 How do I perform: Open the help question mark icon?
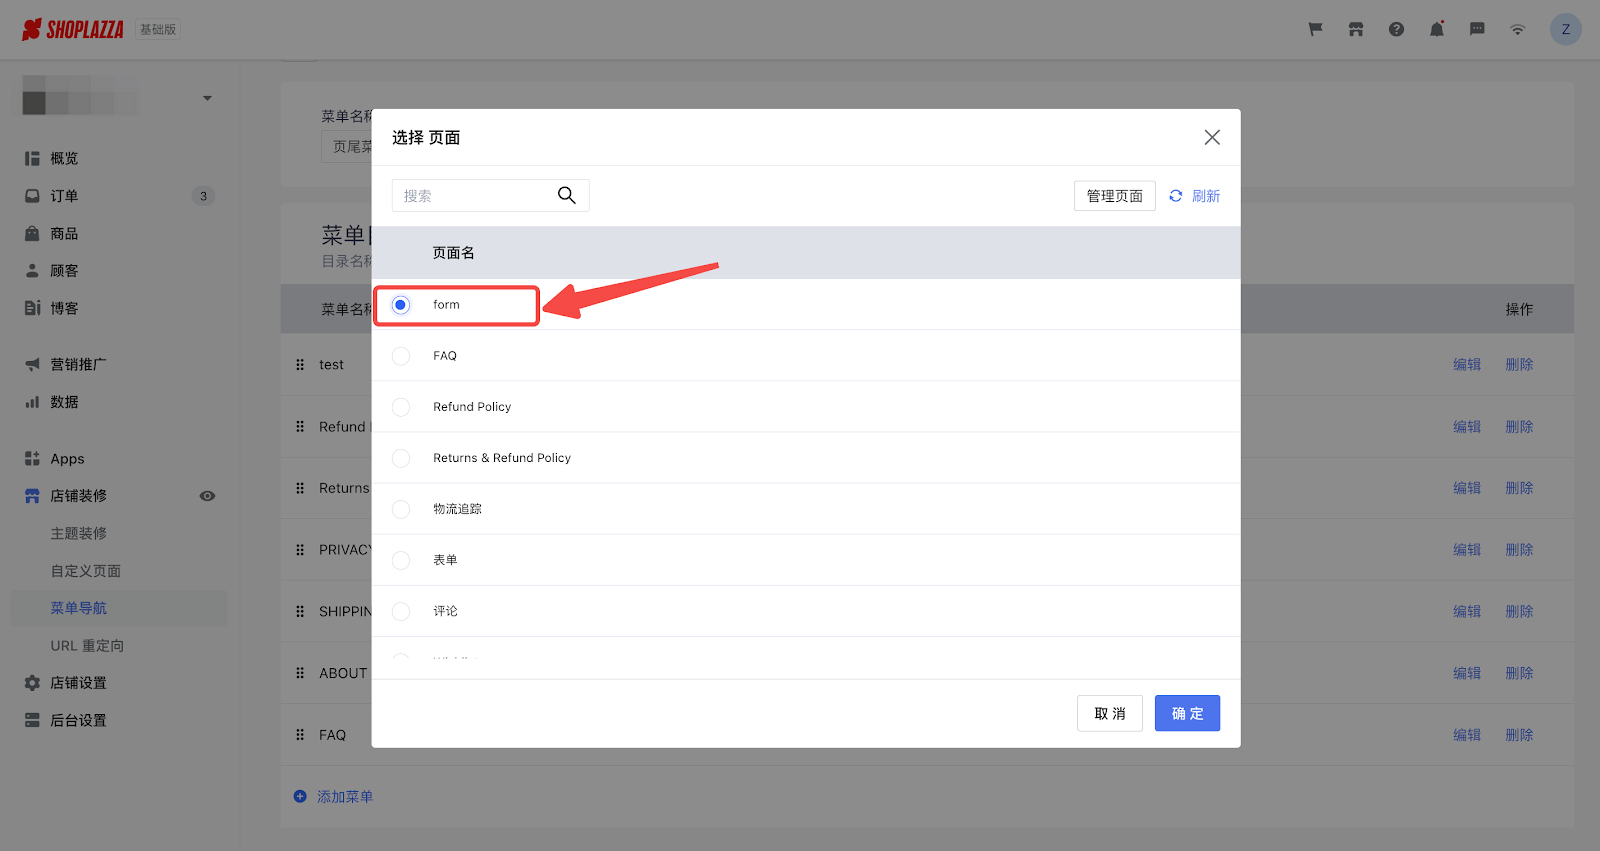pos(1396,30)
